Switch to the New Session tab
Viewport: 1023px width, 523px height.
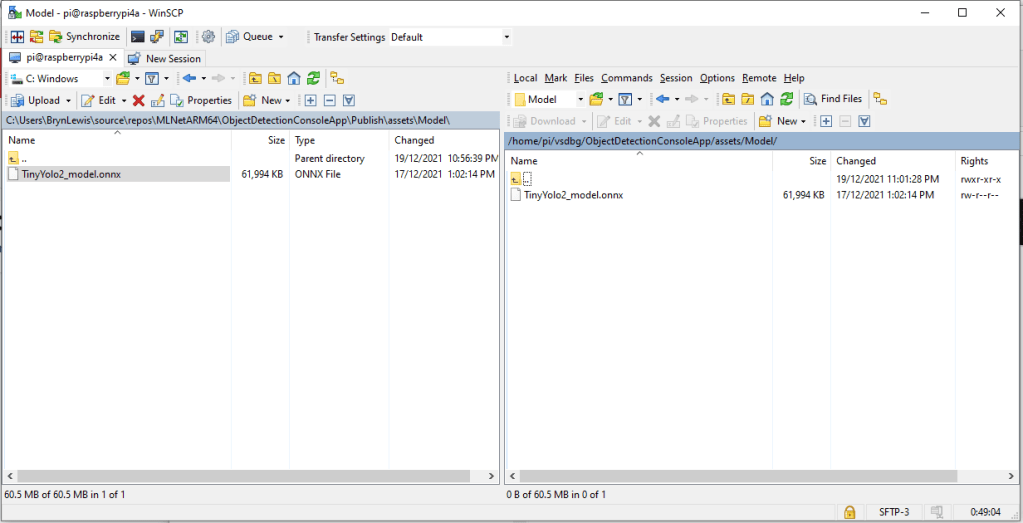166,58
